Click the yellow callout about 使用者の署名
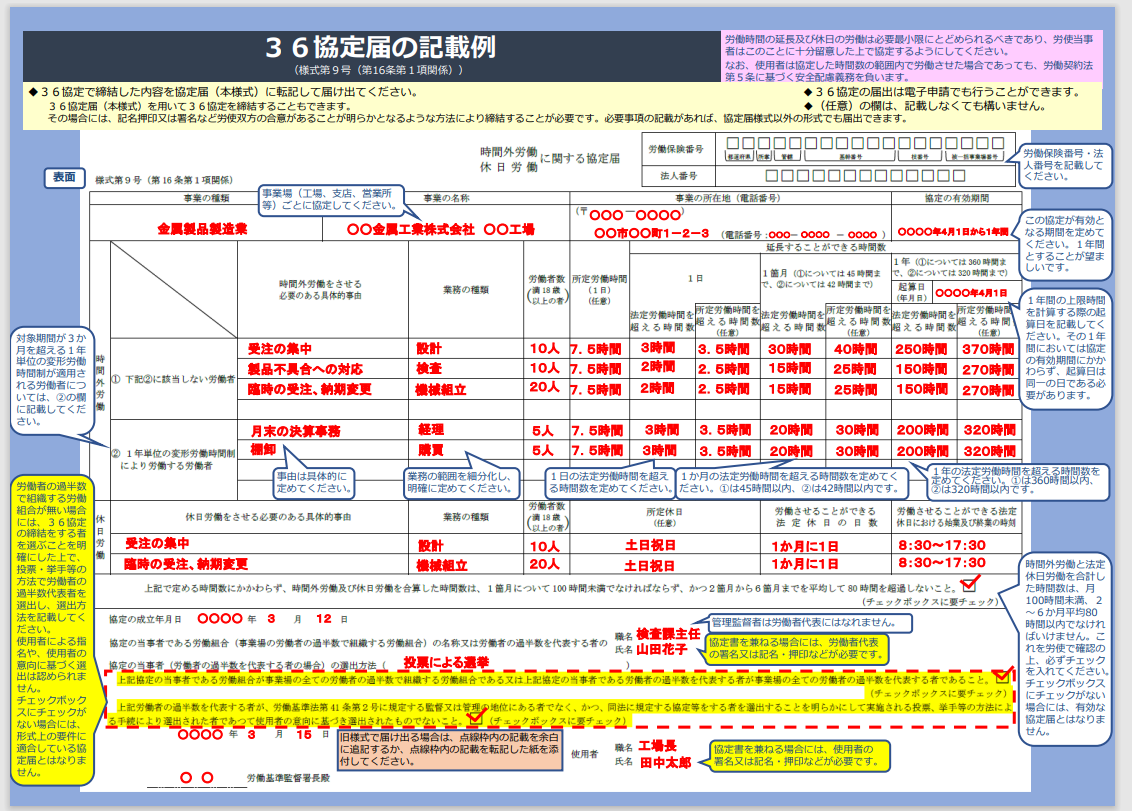1132x811 pixels. tap(799, 755)
